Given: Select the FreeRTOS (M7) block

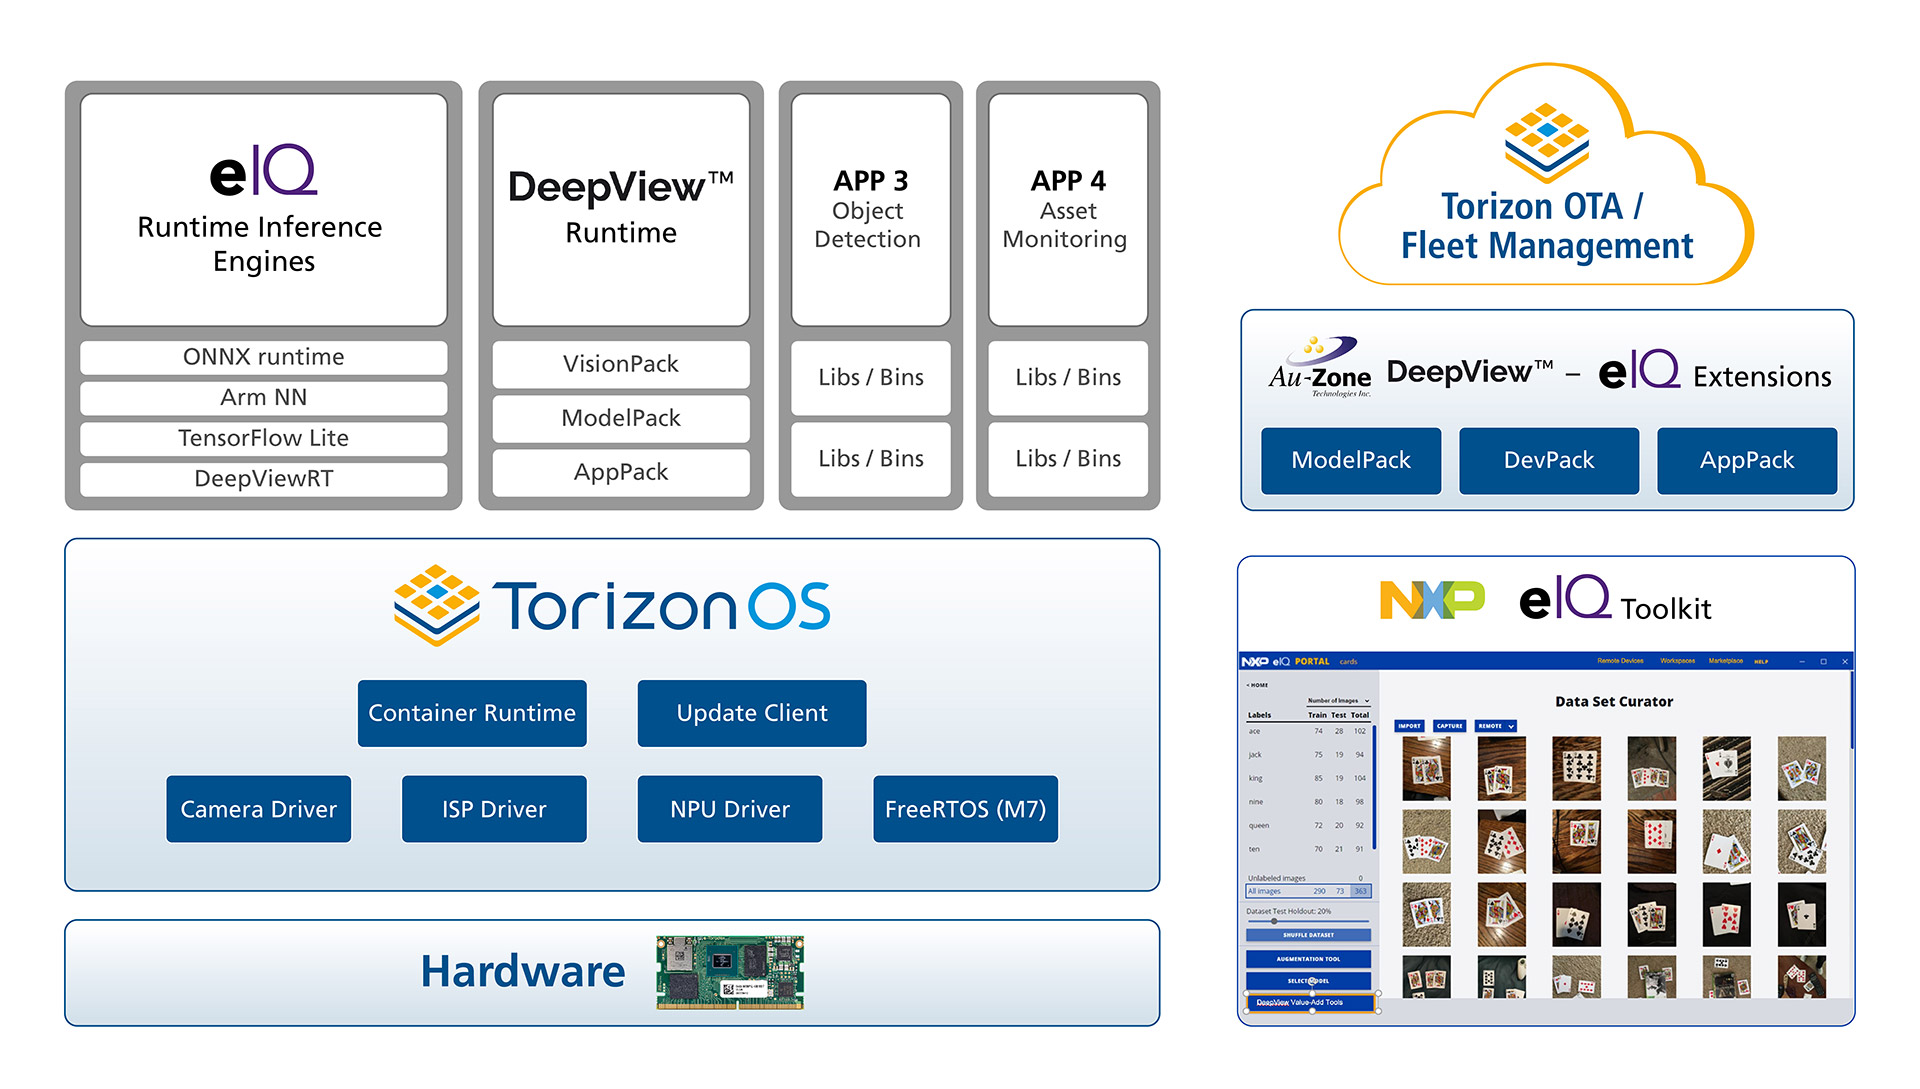Looking at the screenshot, I should (966, 809).
